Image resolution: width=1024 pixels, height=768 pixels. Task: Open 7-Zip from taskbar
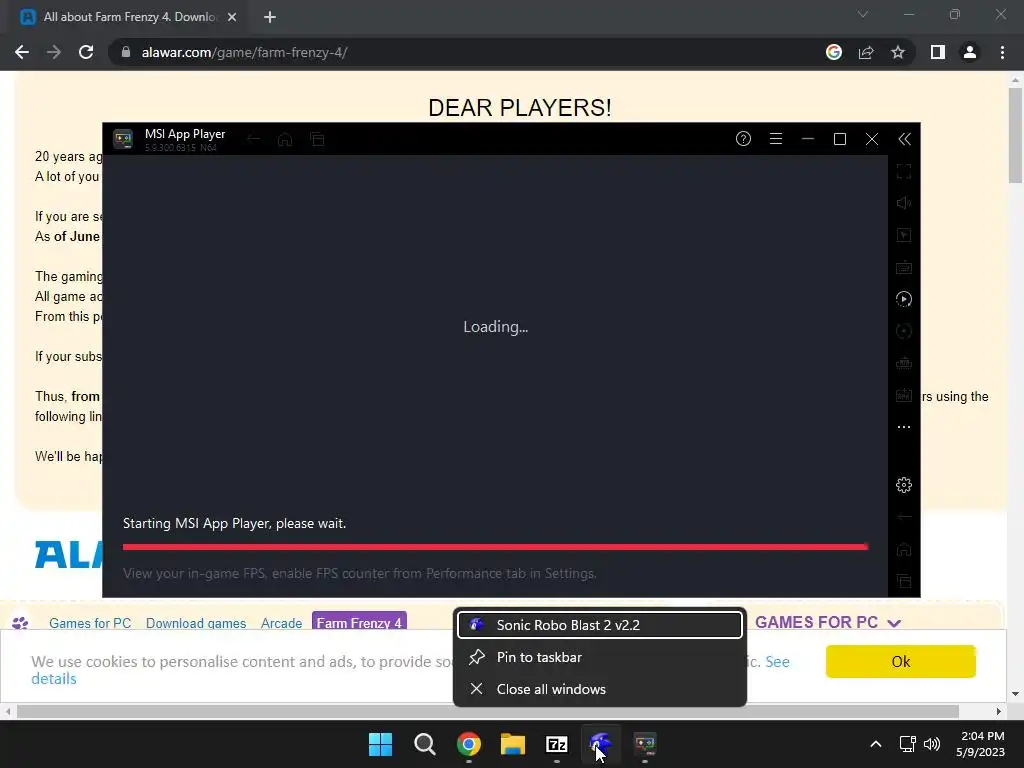click(556, 744)
